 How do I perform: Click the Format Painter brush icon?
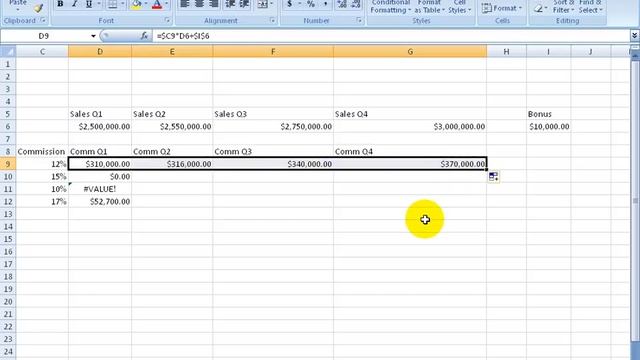(x=38, y=7)
